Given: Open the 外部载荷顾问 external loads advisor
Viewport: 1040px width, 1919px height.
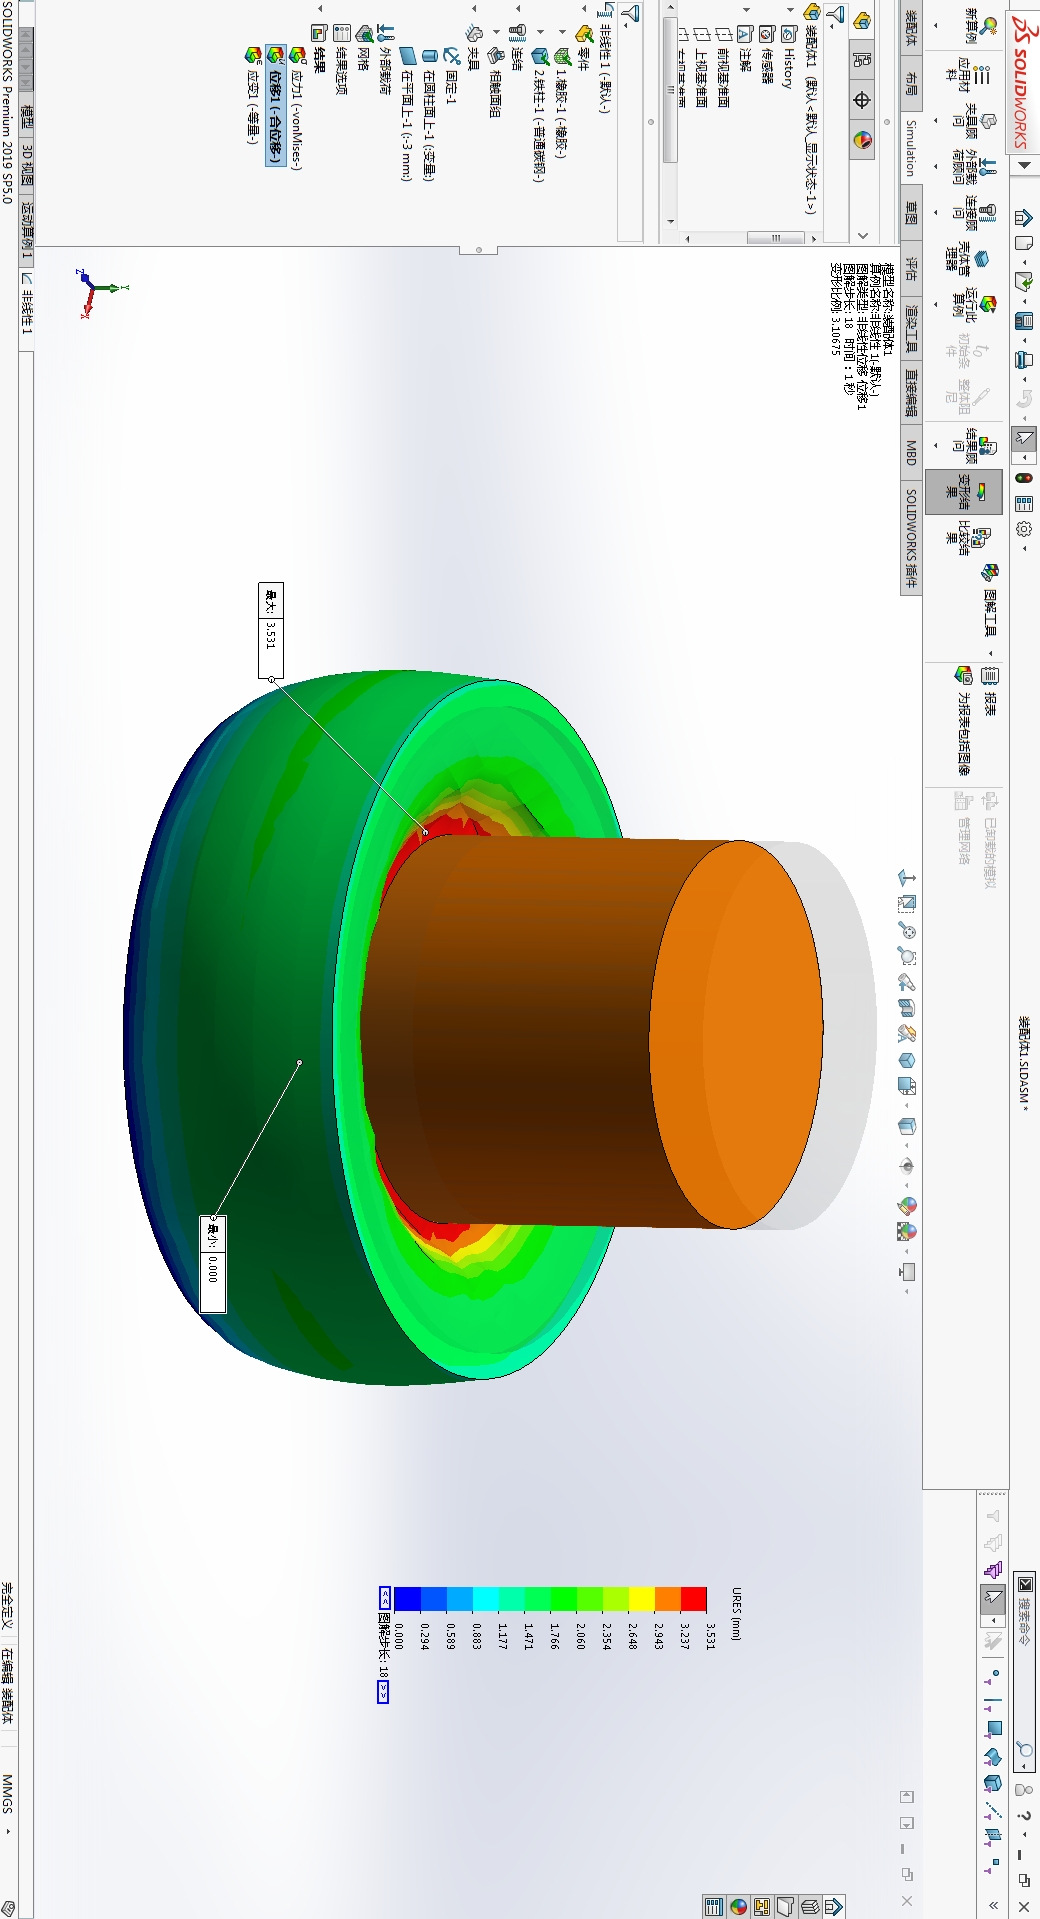Looking at the screenshot, I should (975, 167).
